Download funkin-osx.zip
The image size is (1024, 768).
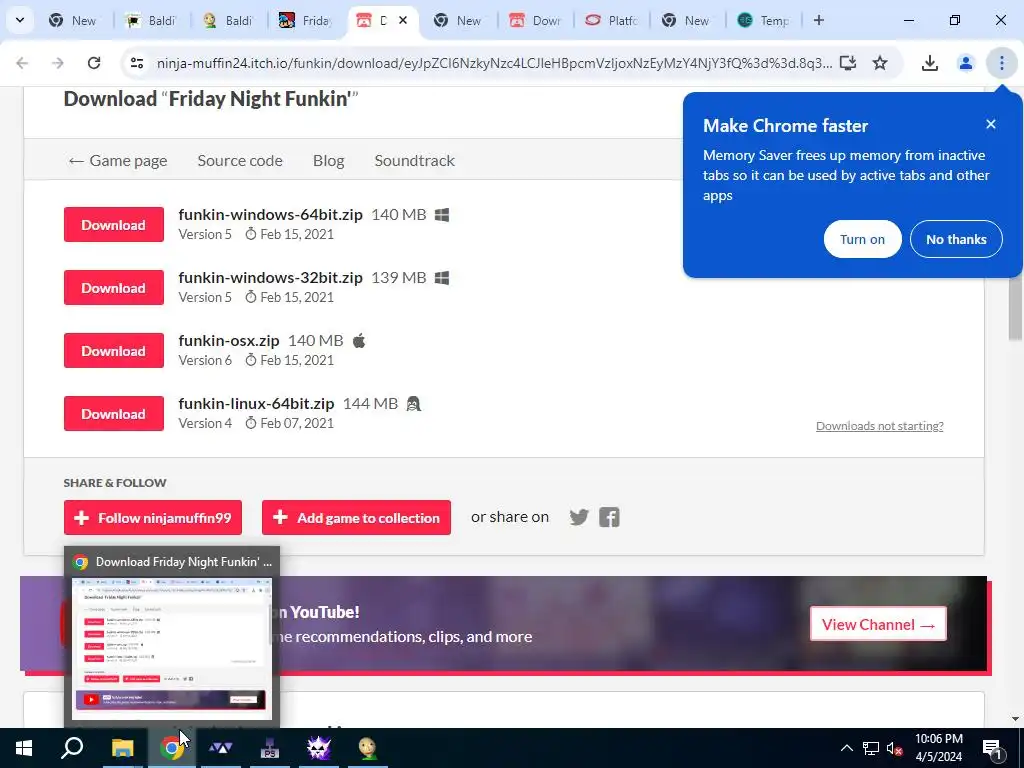click(114, 351)
